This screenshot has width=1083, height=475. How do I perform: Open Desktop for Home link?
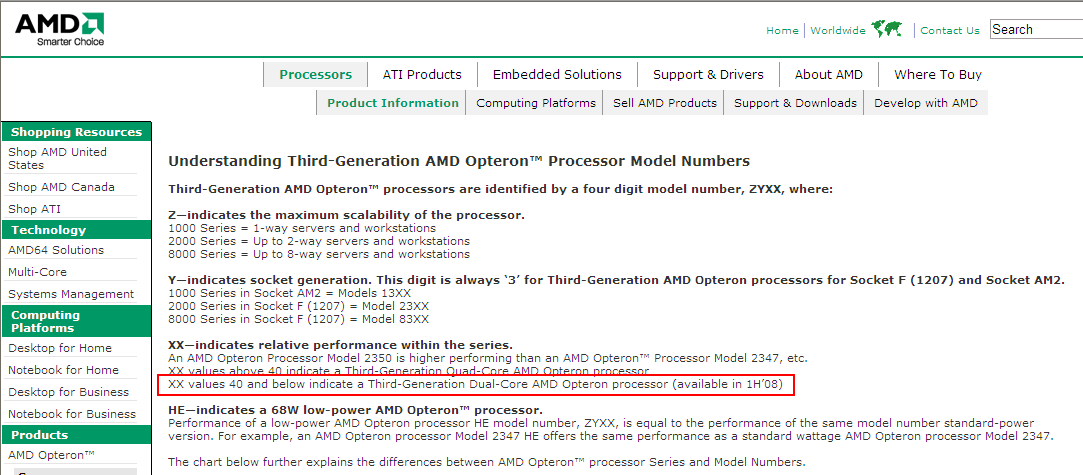click(x=59, y=348)
